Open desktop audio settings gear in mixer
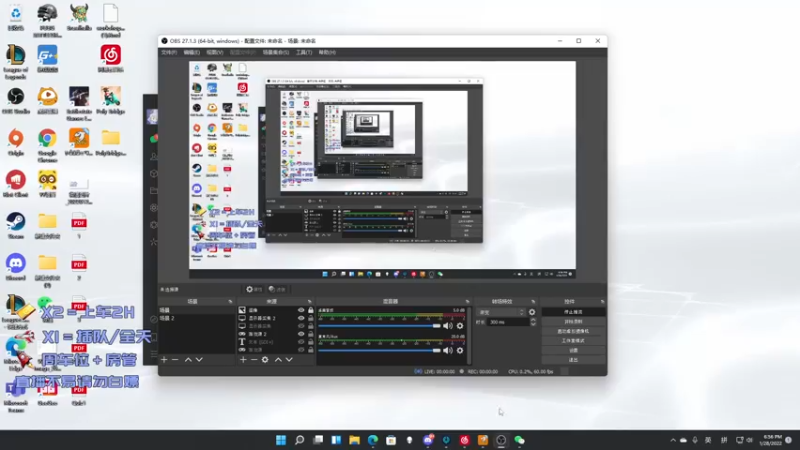Screen dimensions: 800x450 (460, 326)
